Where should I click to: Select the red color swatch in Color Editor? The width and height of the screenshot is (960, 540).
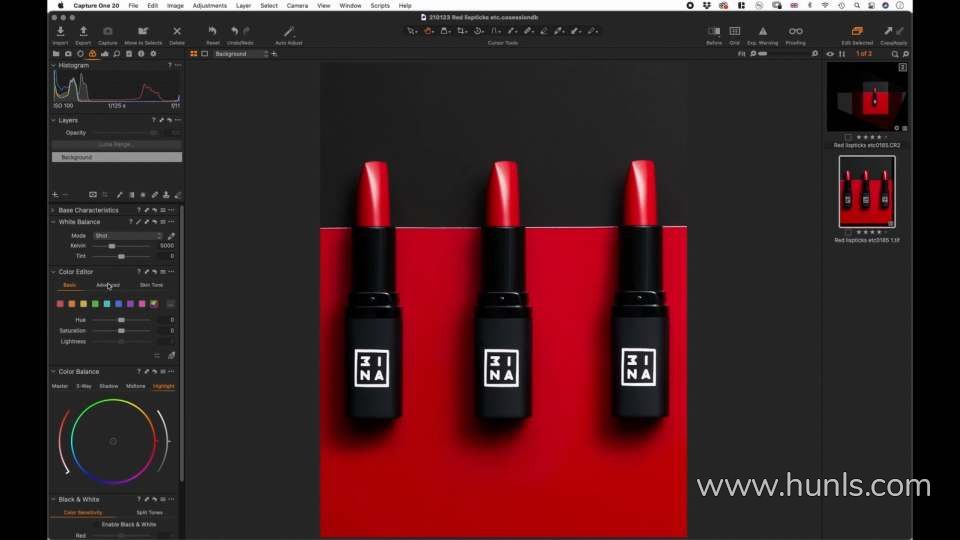coord(60,304)
